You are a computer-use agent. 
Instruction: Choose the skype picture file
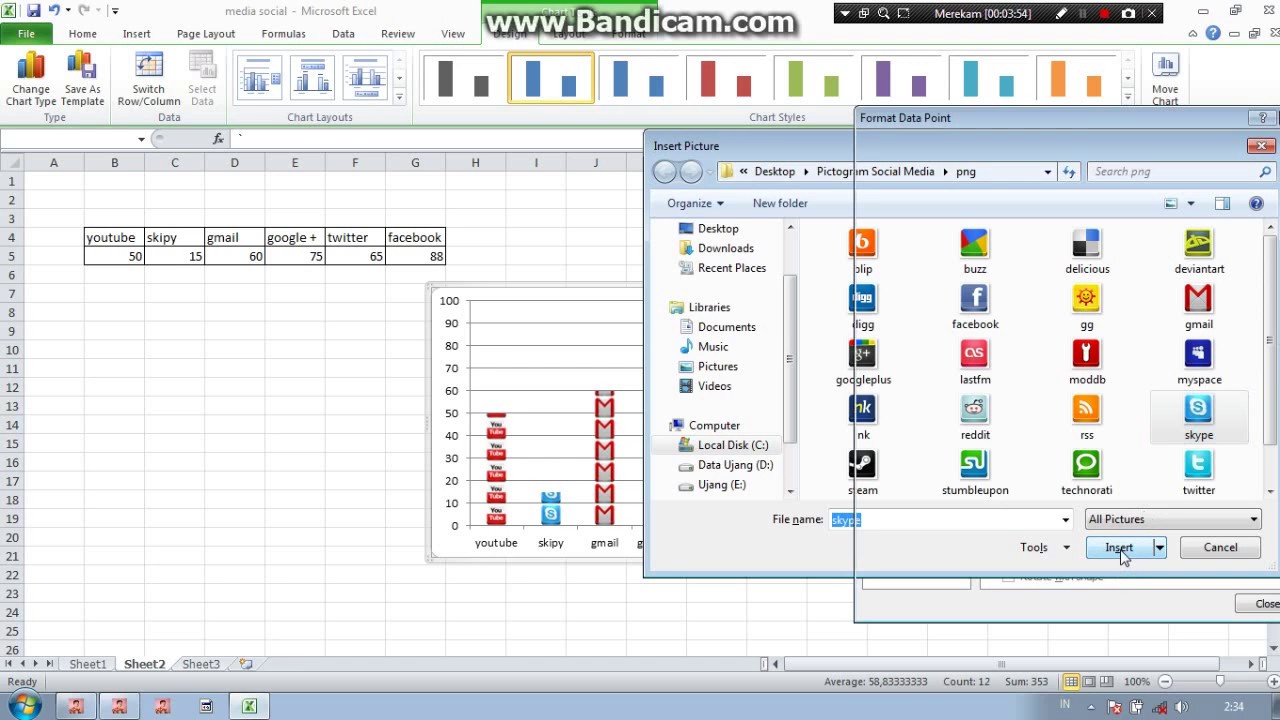point(1199,417)
